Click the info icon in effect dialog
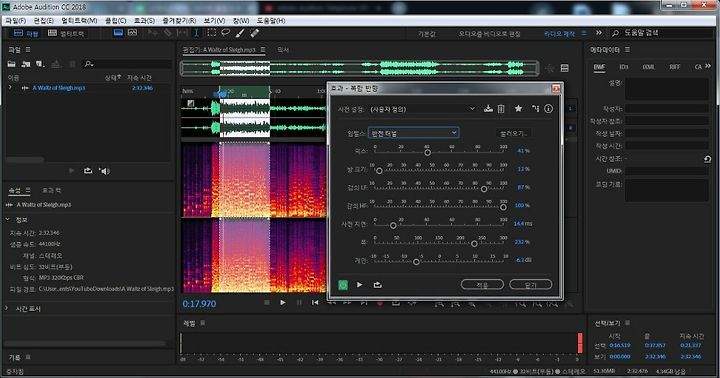Viewport: 720px width, 378px height. click(x=548, y=108)
